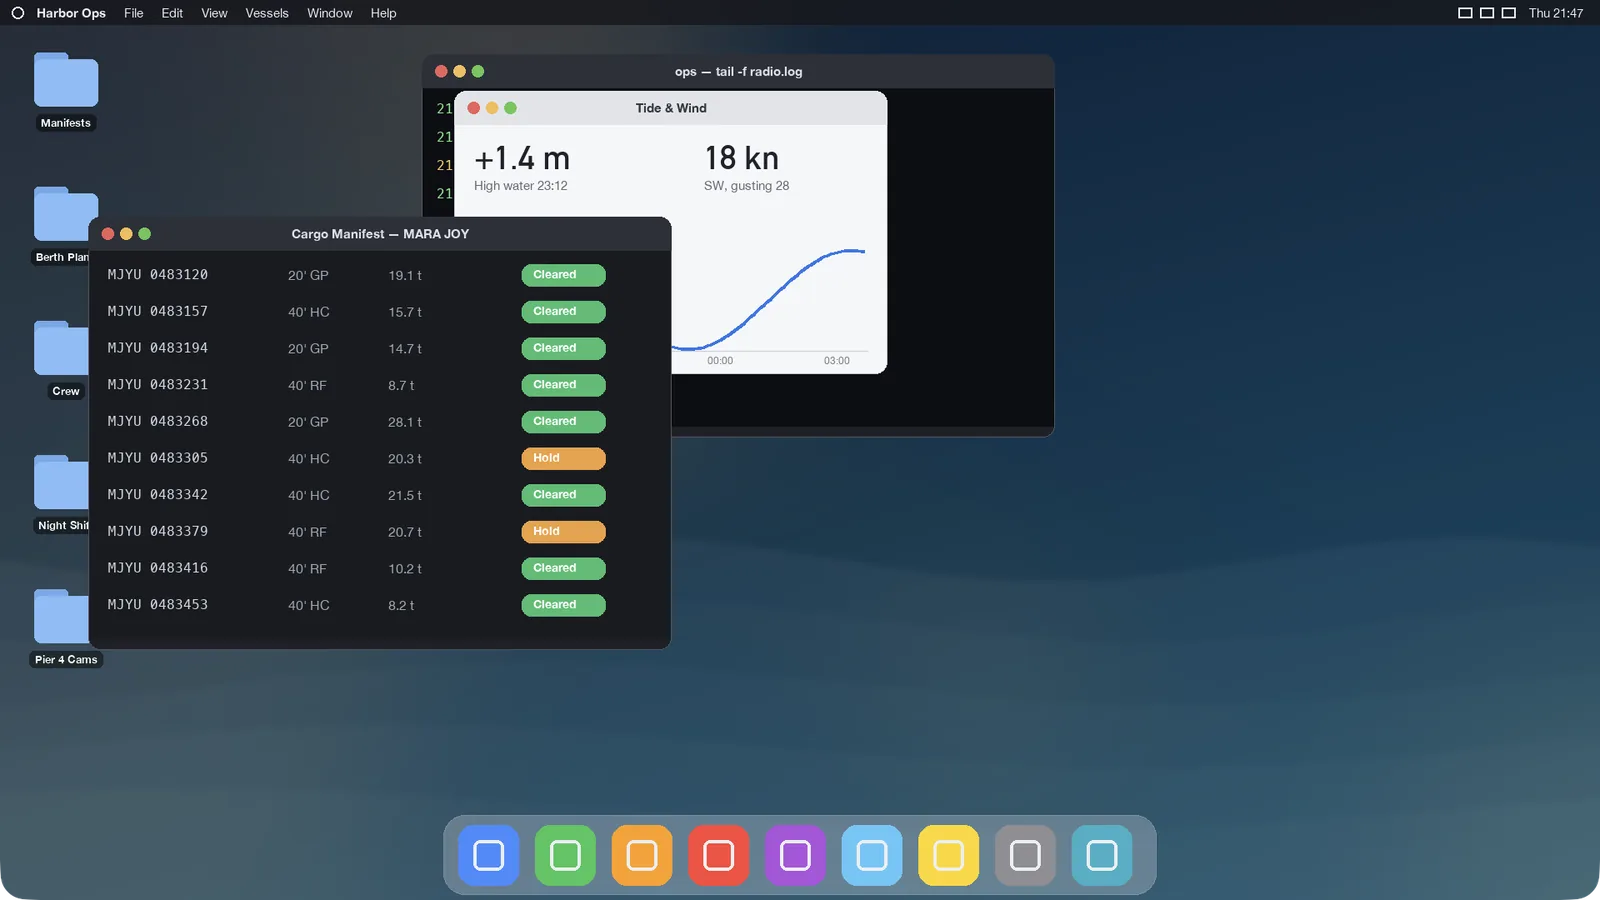Open the Edit menu
1600x900 pixels.
point(172,13)
